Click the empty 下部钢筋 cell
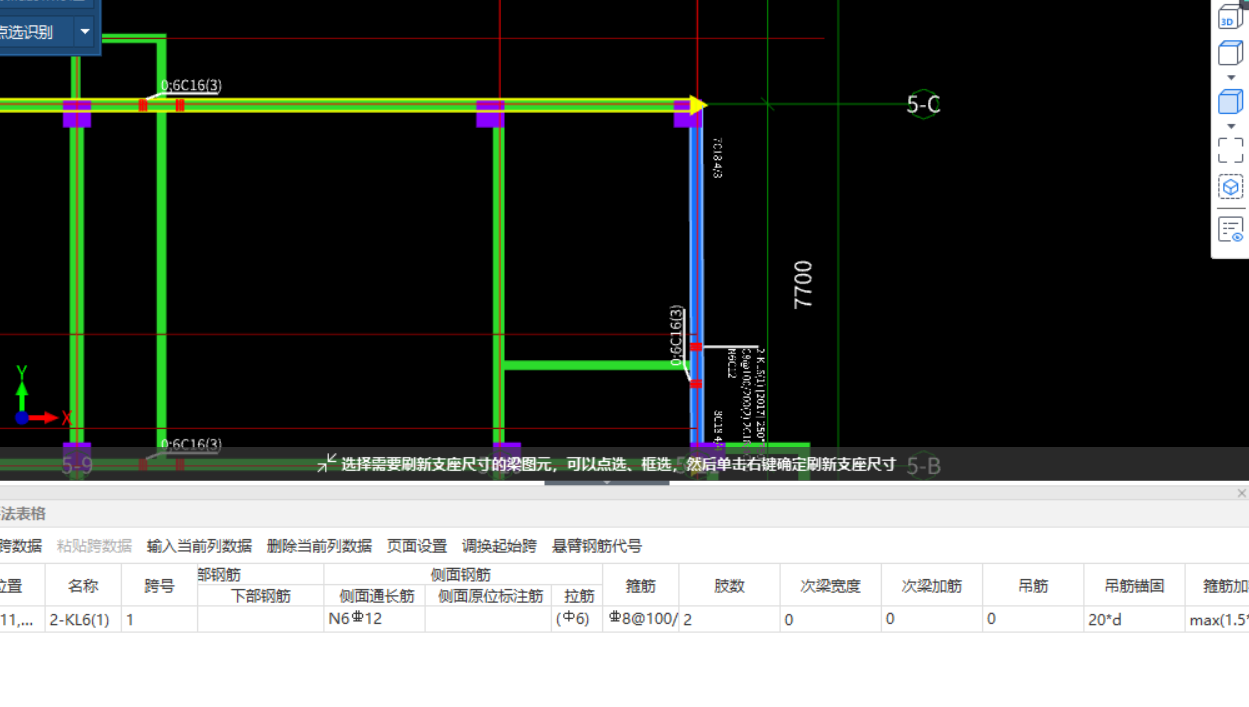Image resolution: width=1249 pixels, height=707 pixels. tap(260, 619)
